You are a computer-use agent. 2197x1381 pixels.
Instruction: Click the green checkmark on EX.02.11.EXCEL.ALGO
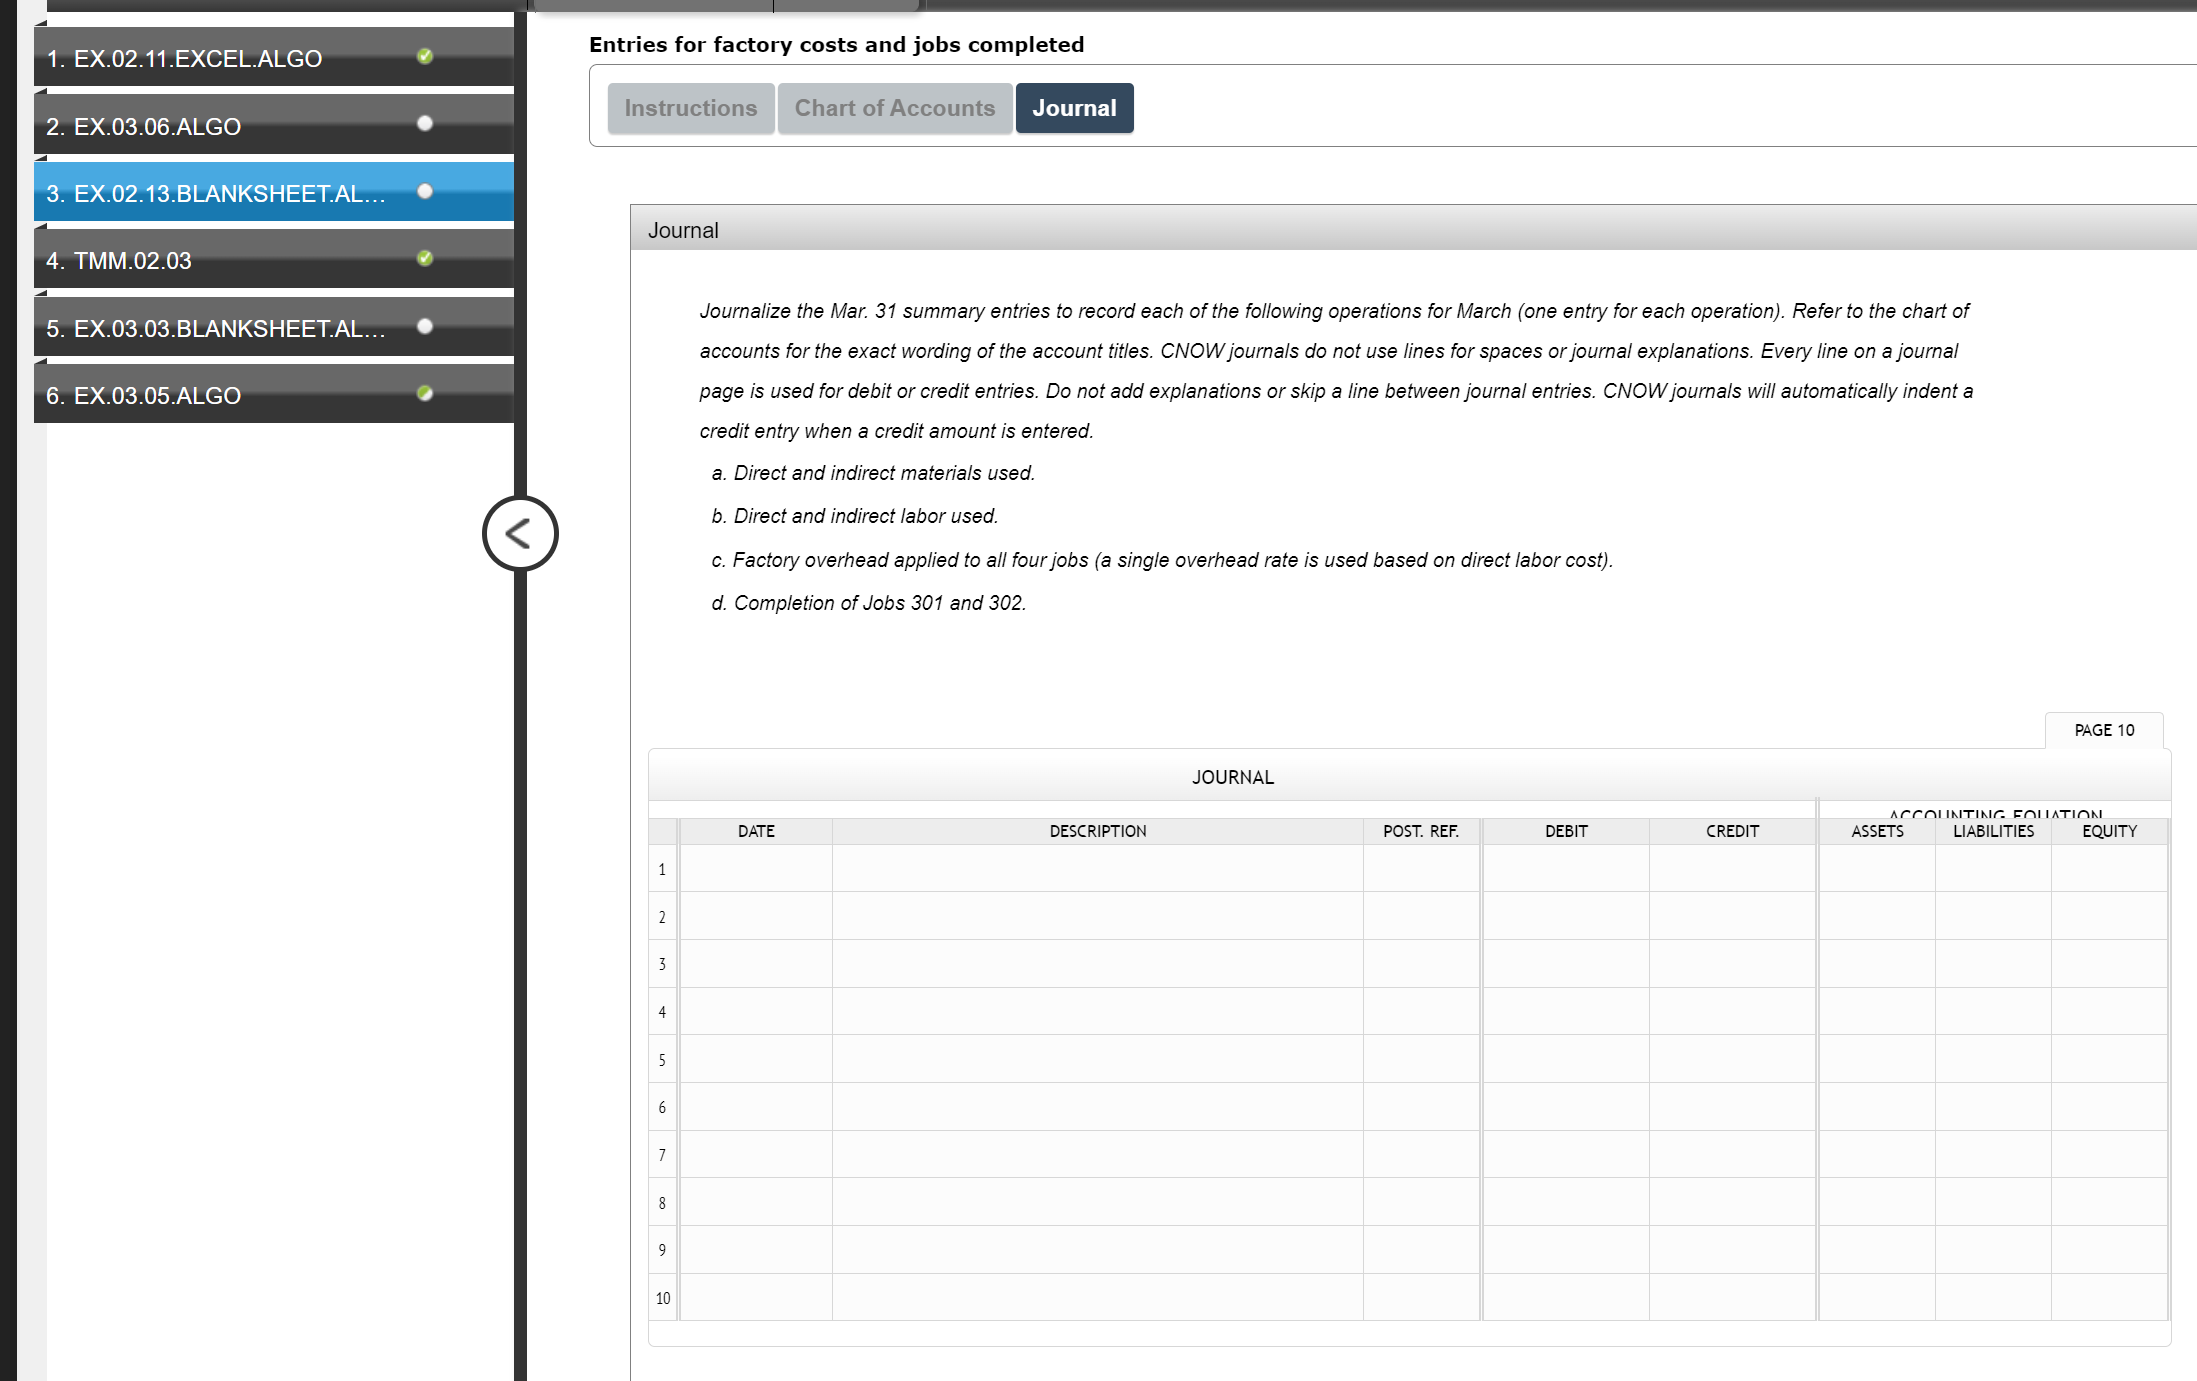425,57
